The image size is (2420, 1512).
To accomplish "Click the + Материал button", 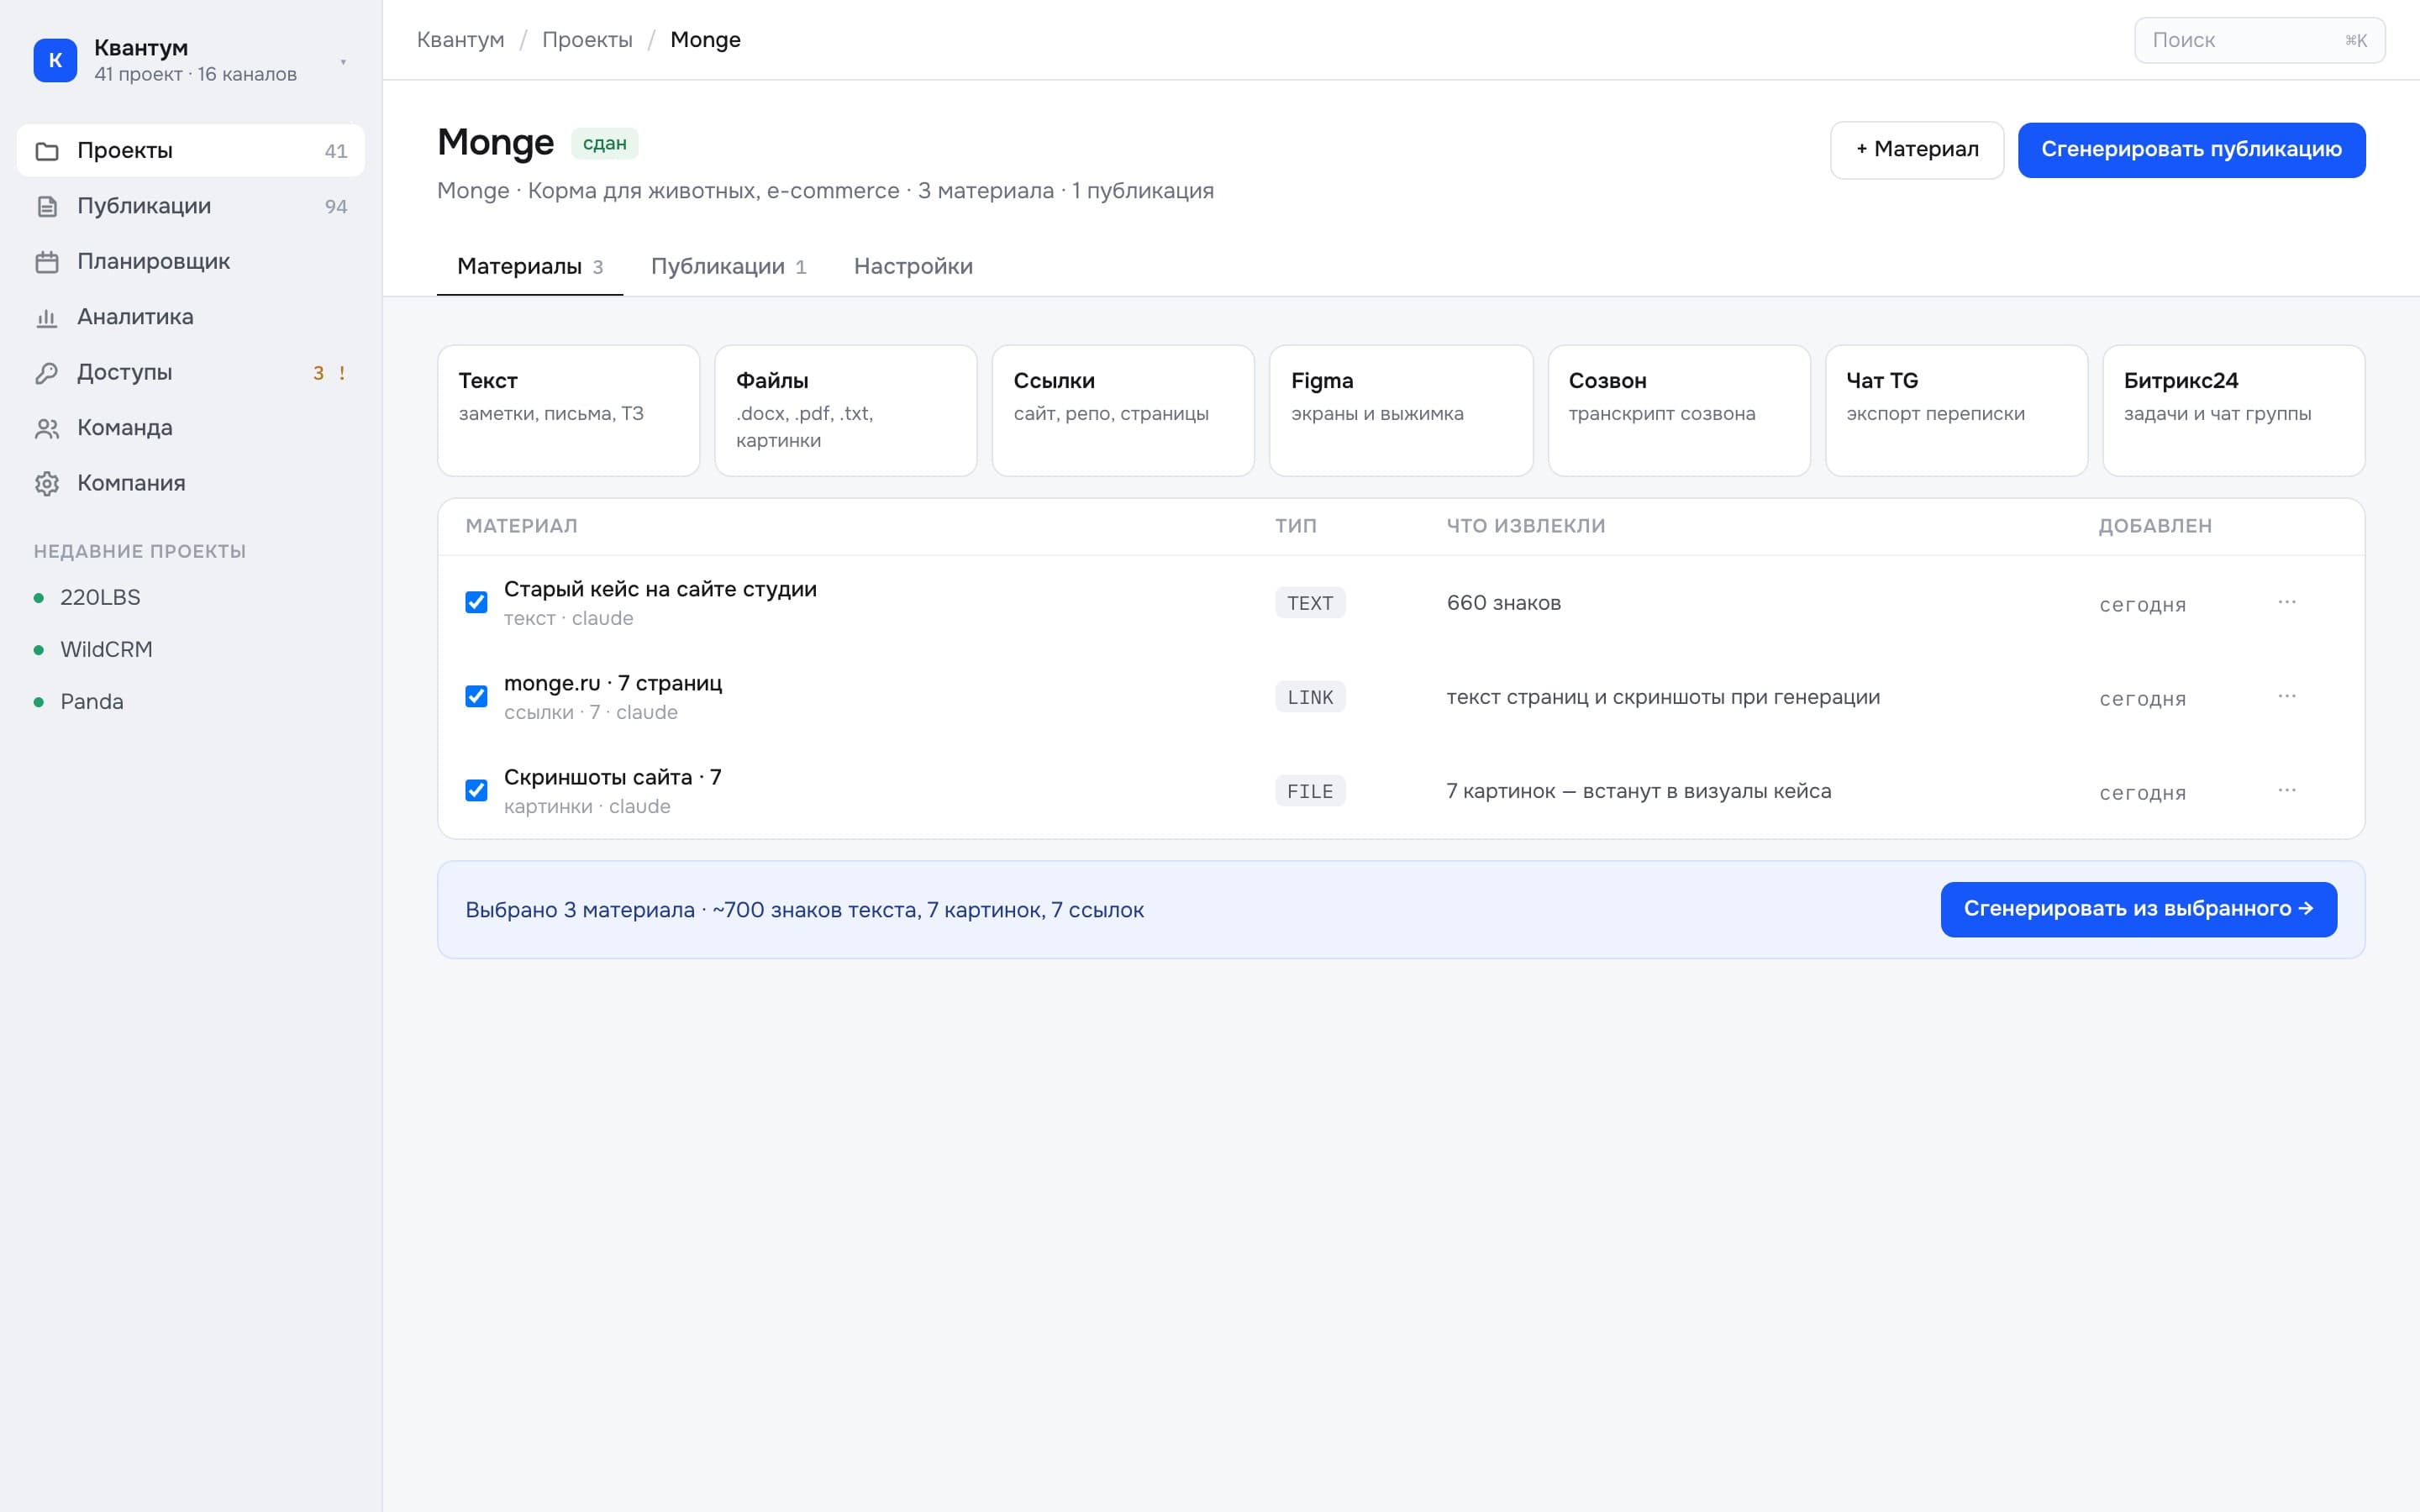I will [1917, 150].
